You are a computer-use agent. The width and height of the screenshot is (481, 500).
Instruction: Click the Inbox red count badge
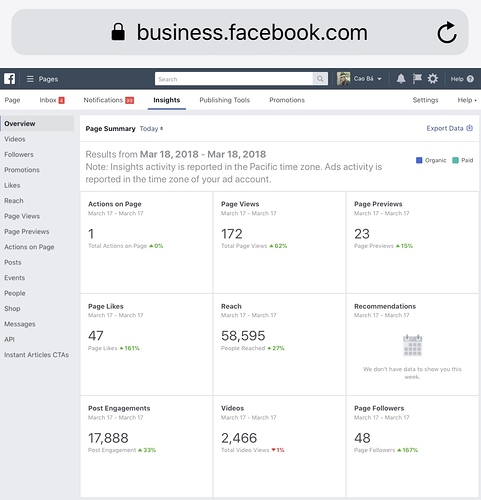point(62,100)
